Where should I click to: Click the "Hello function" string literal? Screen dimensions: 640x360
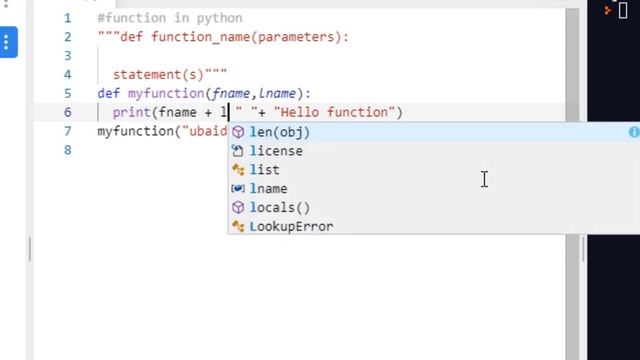(334, 112)
